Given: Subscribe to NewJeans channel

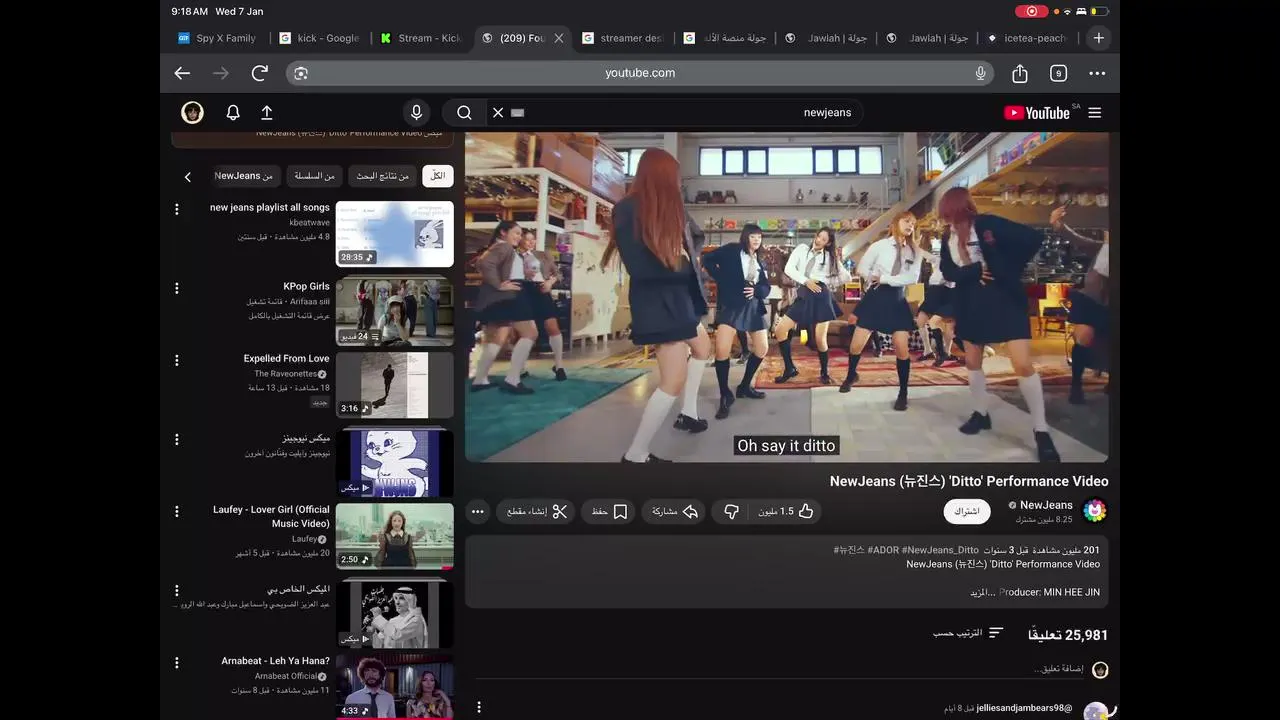Looking at the screenshot, I should (x=967, y=511).
